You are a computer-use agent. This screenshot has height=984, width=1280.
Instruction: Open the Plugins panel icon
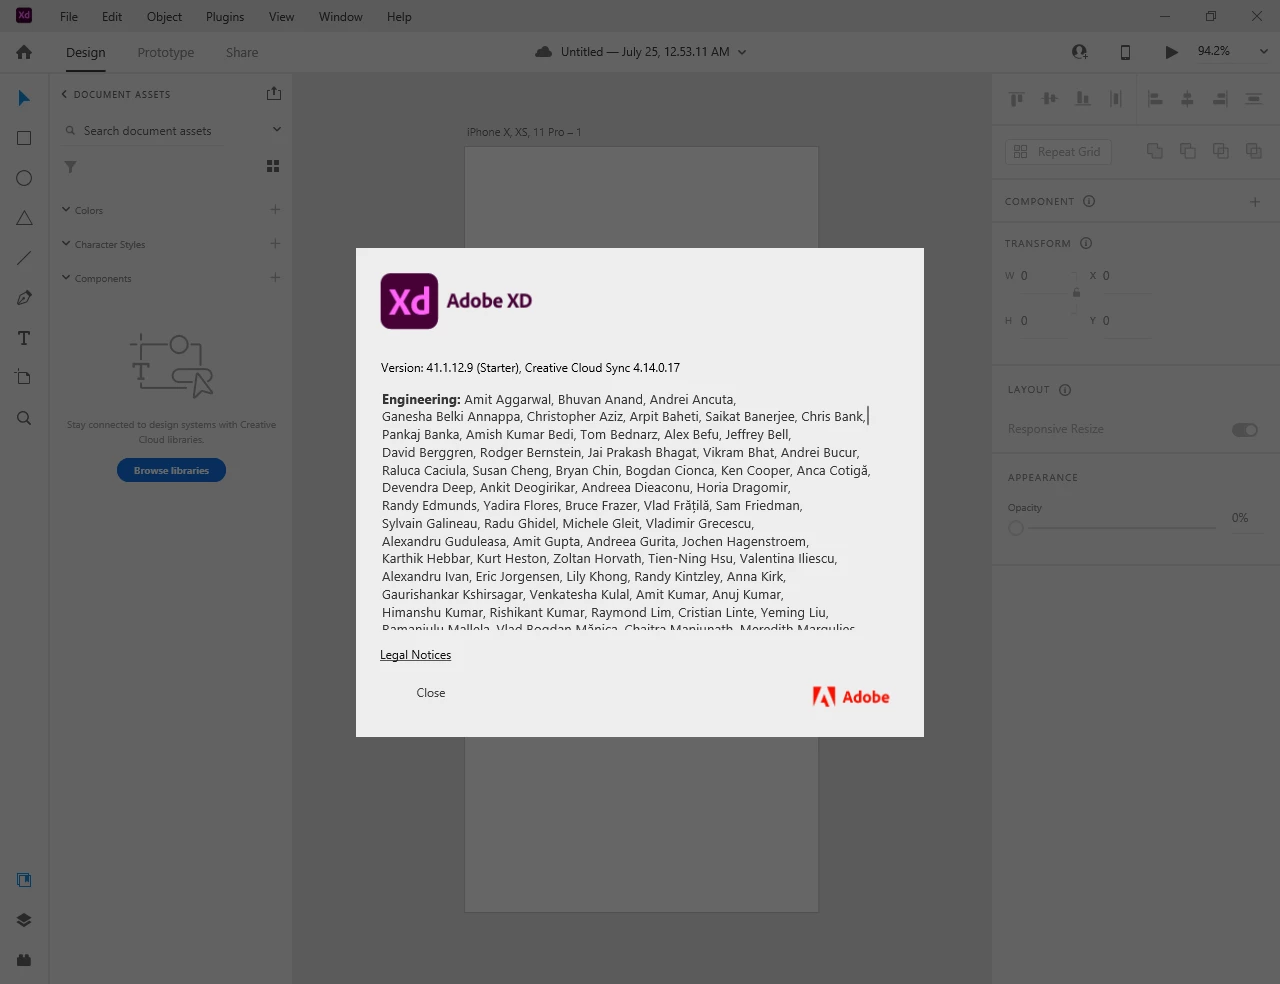coord(24,960)
